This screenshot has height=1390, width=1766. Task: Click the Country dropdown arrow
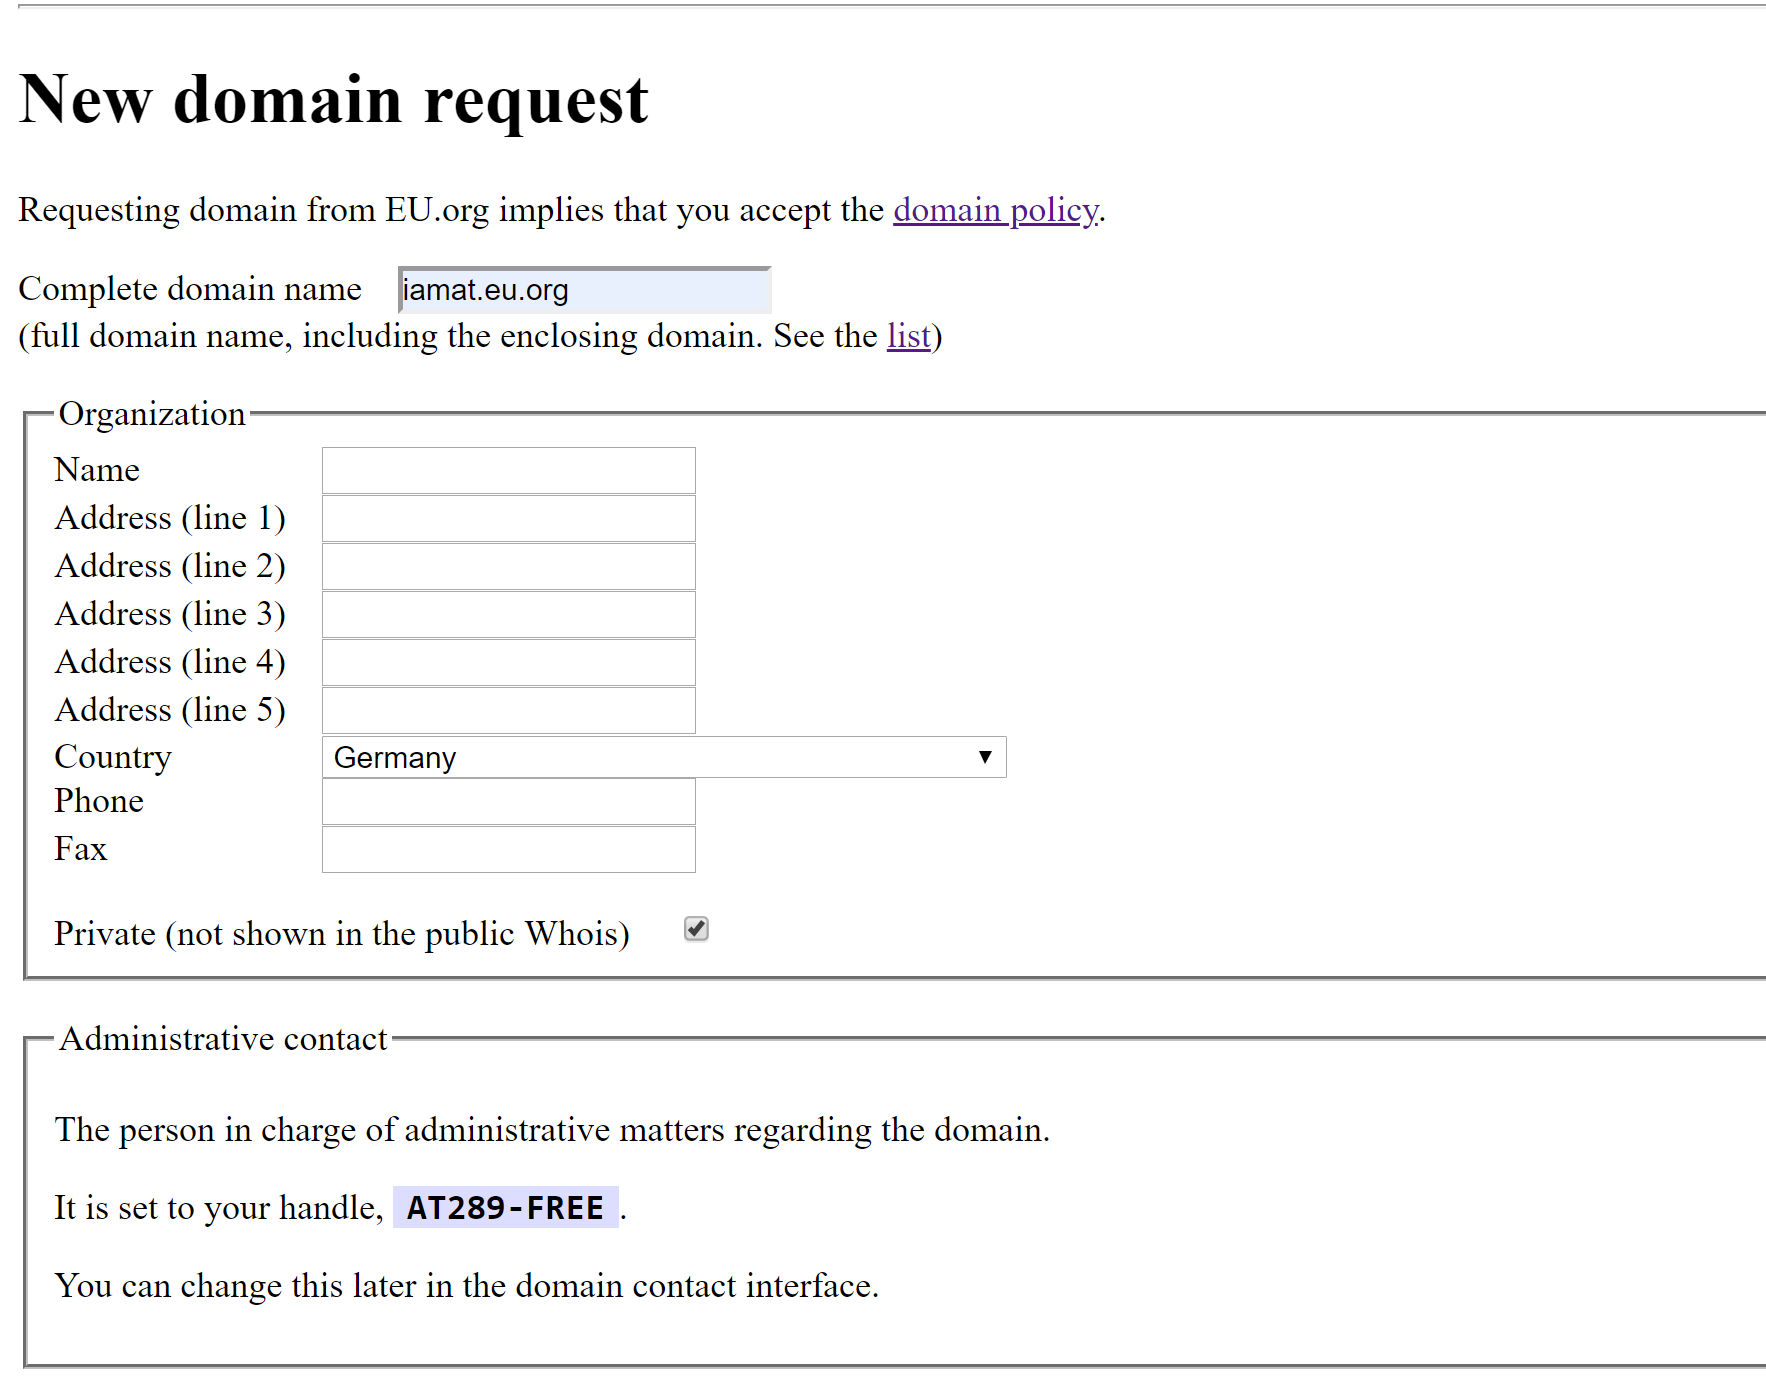(x=985, y=757)
